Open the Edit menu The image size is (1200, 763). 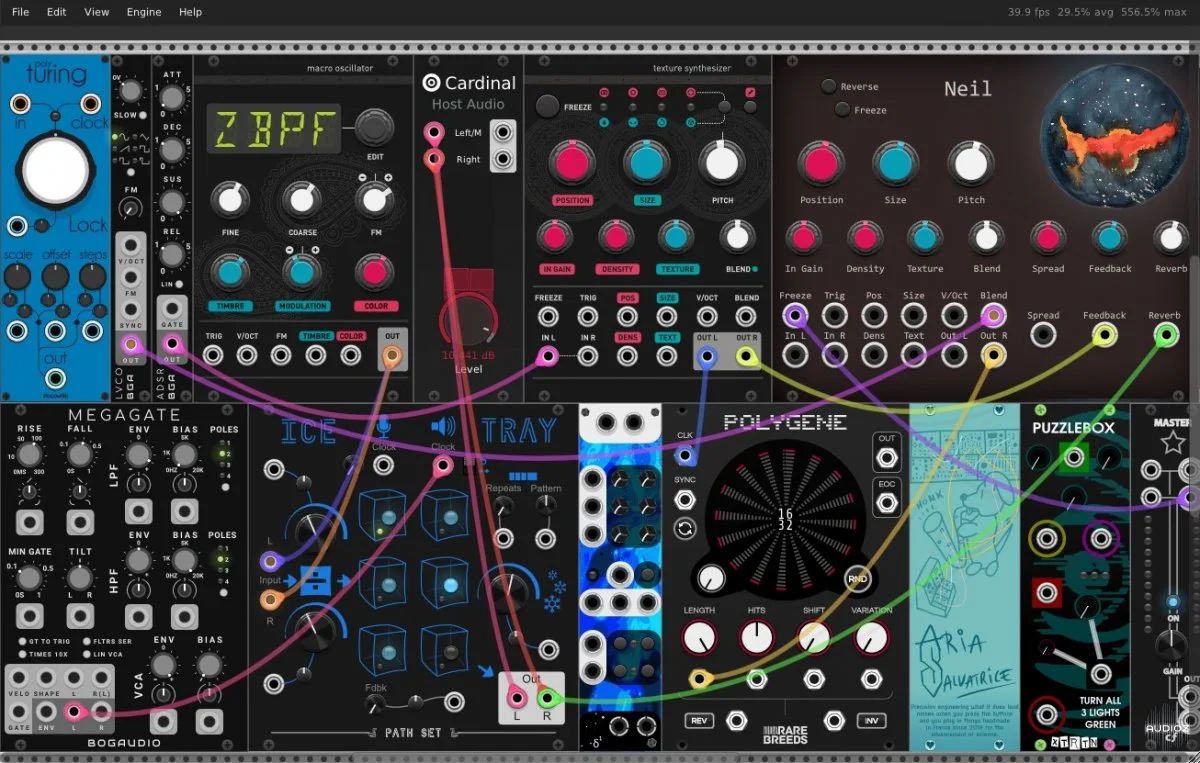pyautogui.click(x=56, y=12)
